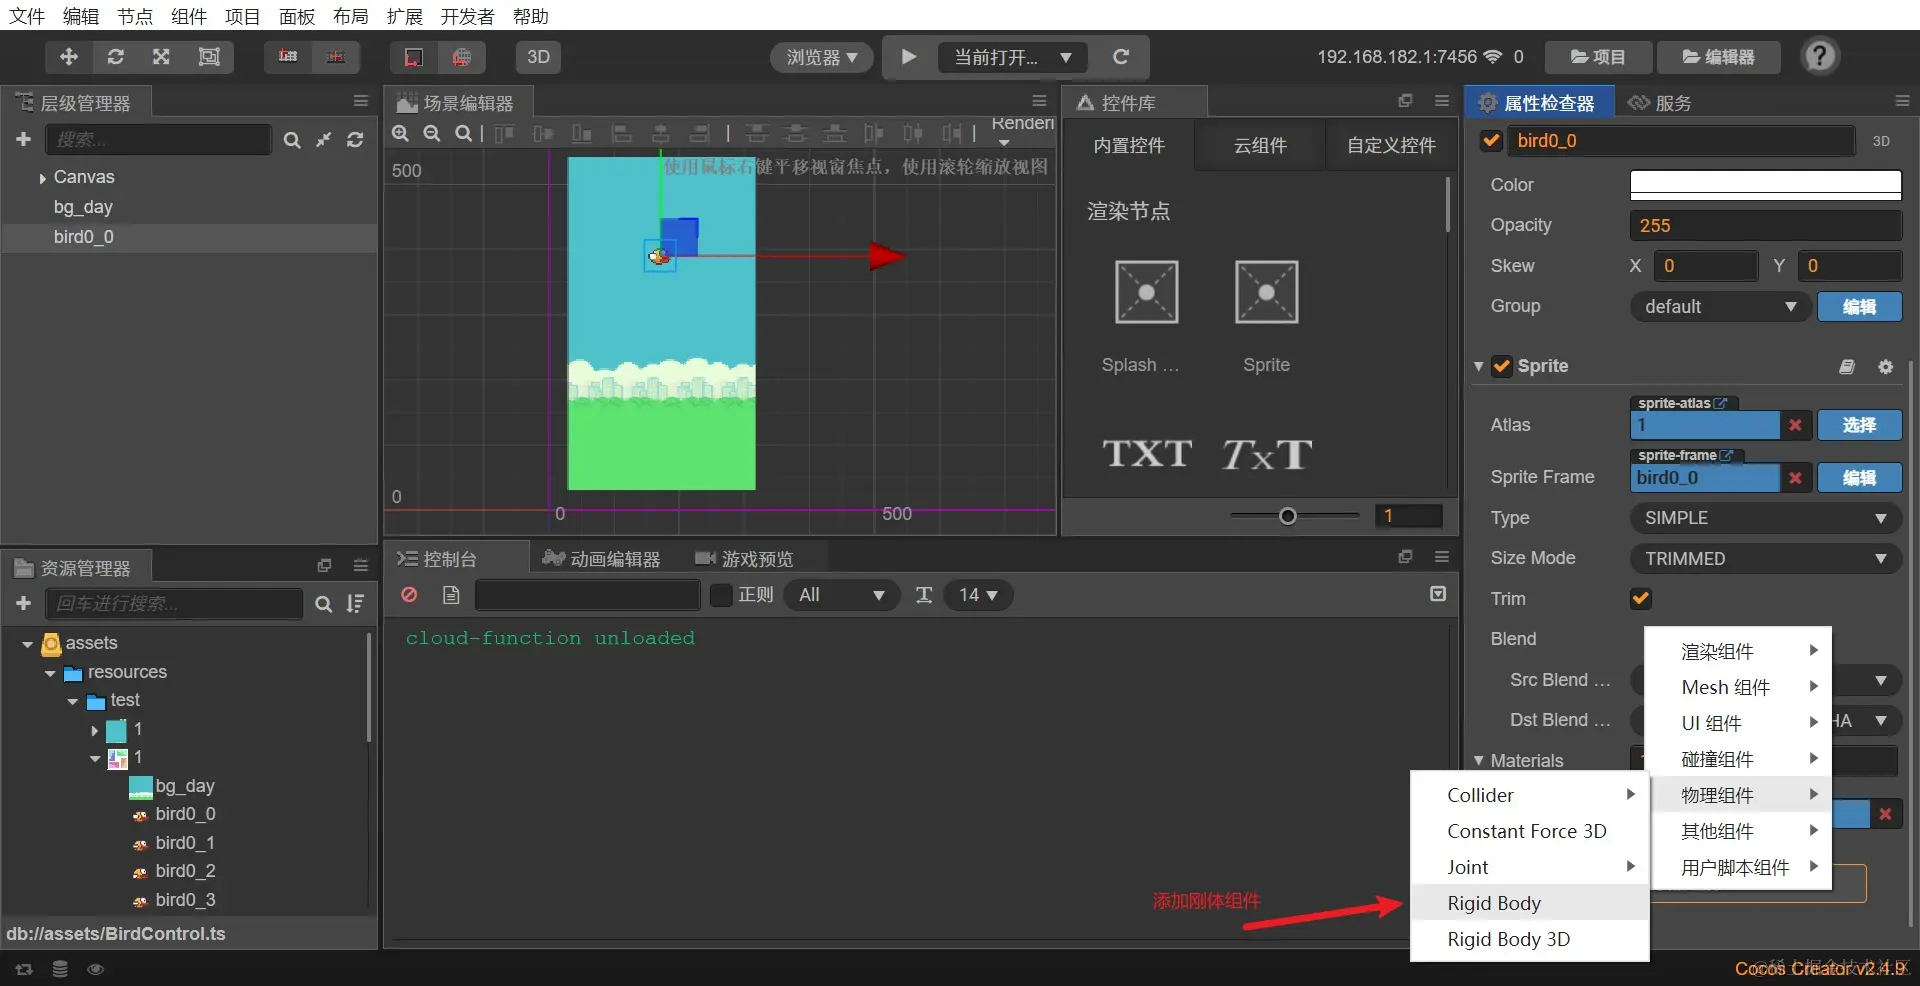
Task: Open hierarchy panel menu icon
Action: point(361,101)
